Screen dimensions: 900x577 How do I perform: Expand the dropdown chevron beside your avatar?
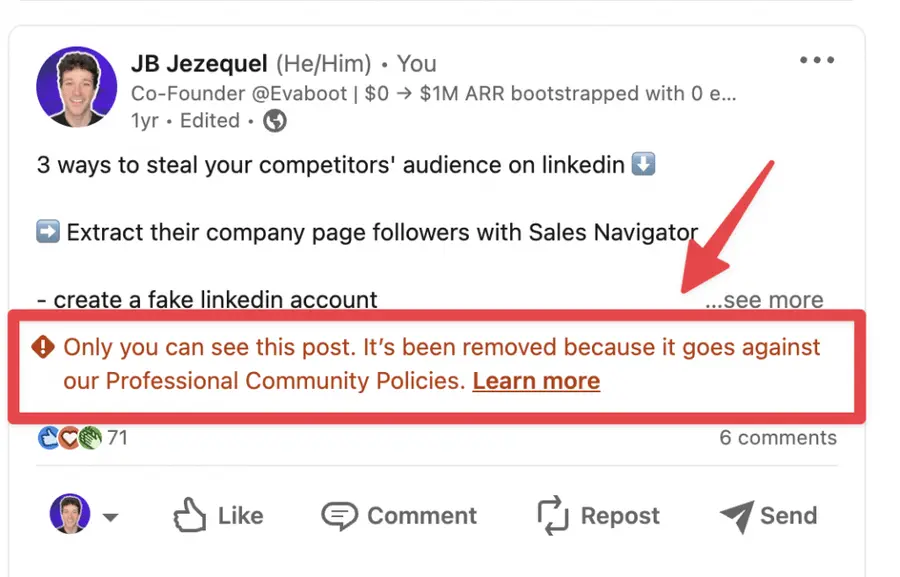[111, 518]
